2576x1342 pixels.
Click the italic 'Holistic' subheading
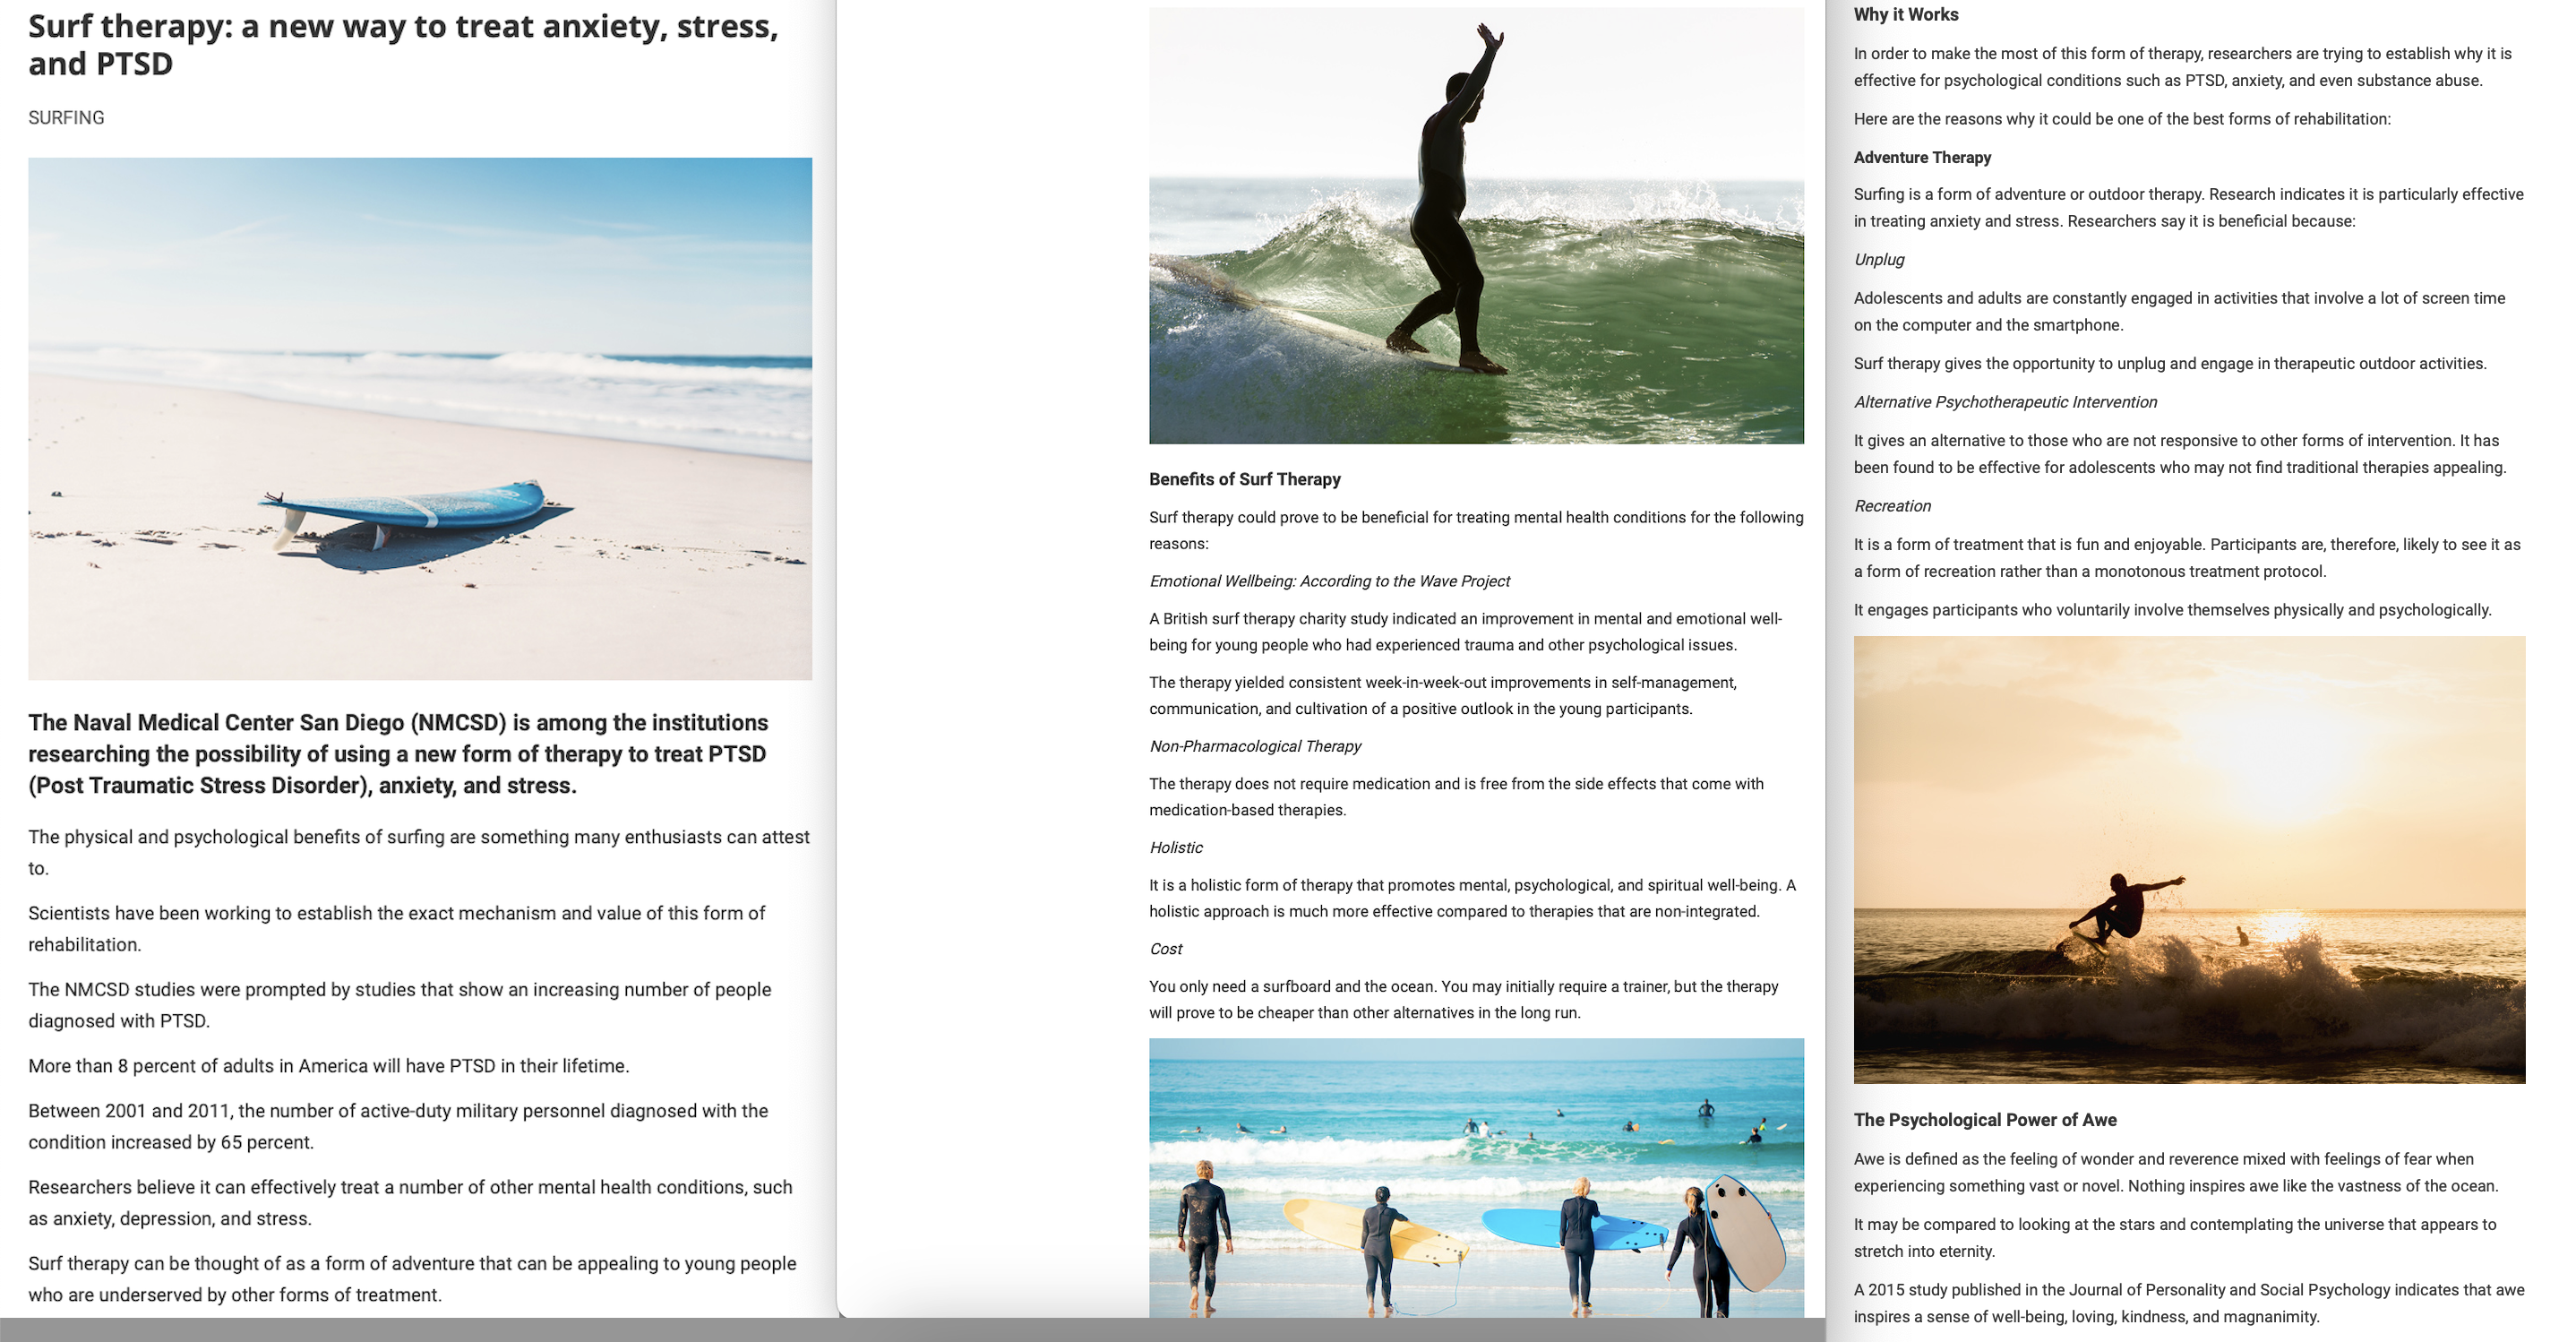[x=1176, y=847]
